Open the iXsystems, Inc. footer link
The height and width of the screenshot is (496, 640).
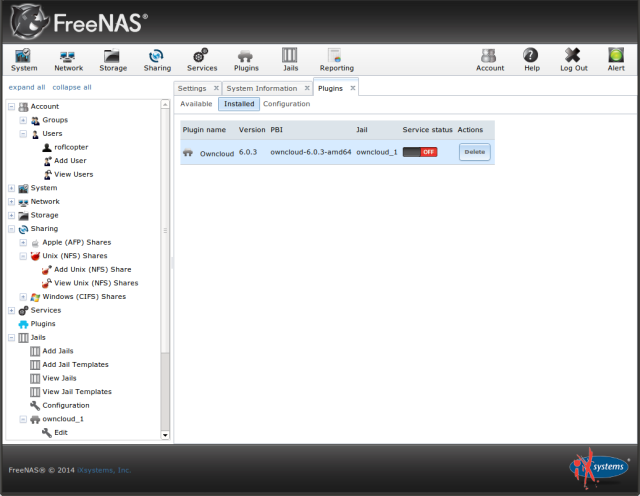pos(104,470)
